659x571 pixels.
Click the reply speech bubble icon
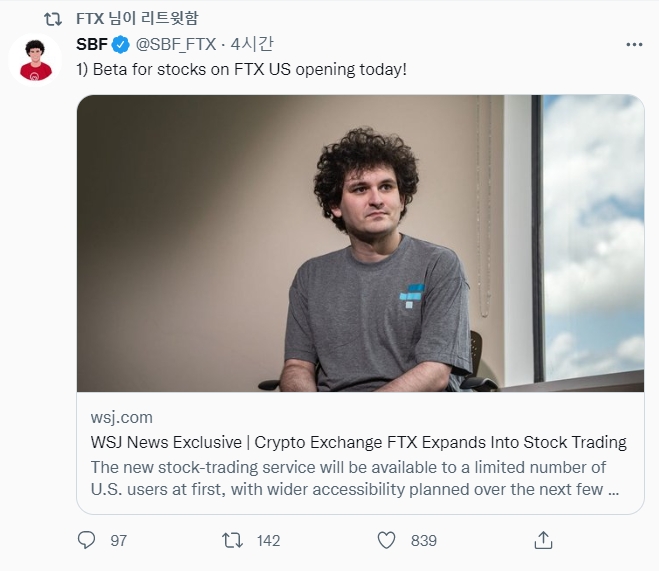[87, 540]
